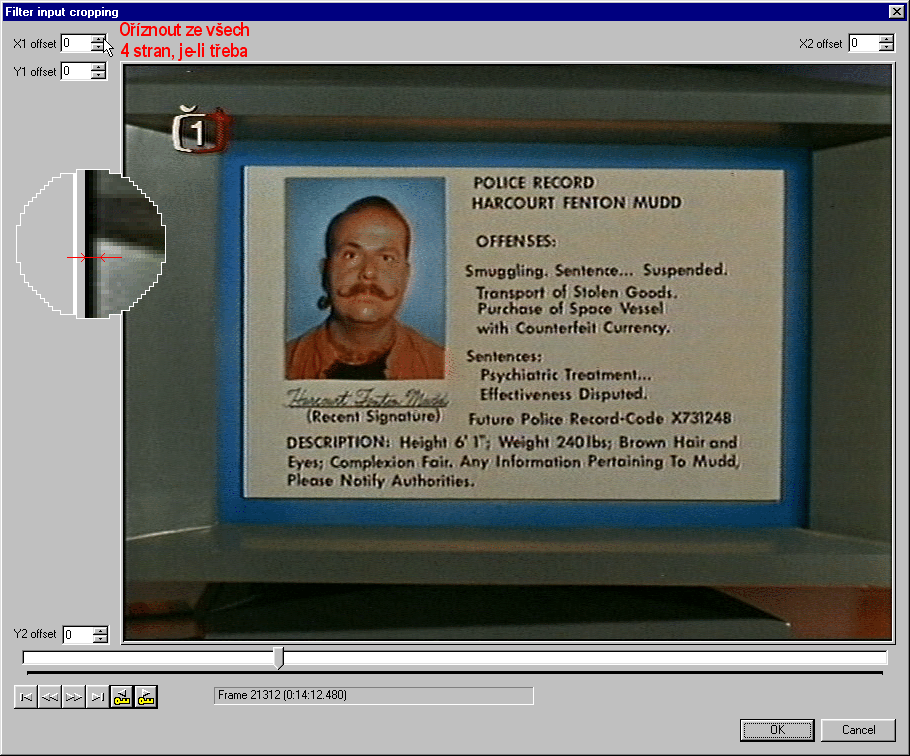This screenshot has width=910, height=756.
Task: Click the video preview frame
Action: click(x=508, y=353)
